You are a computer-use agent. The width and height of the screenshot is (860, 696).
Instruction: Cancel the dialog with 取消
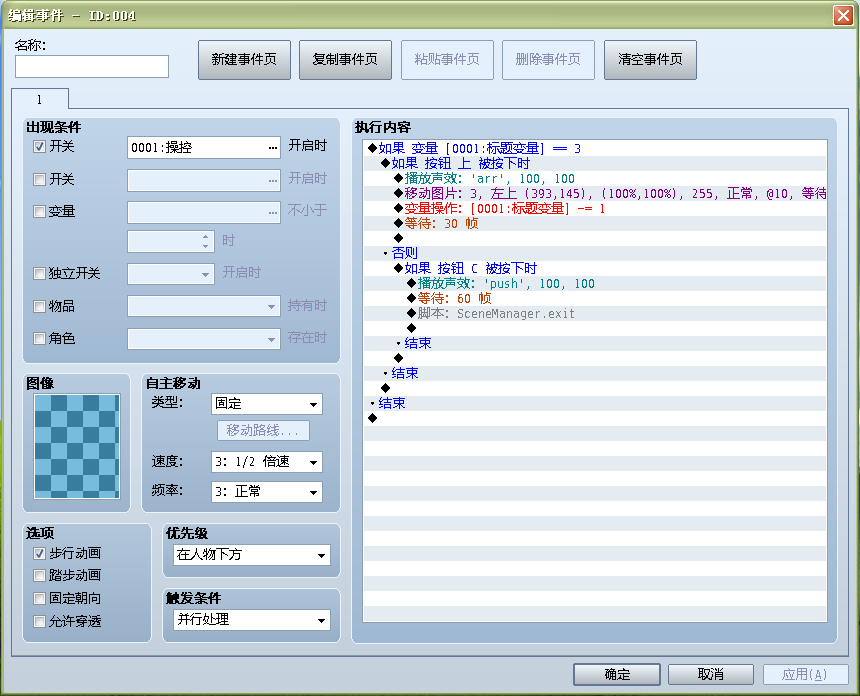pos(710,674)
